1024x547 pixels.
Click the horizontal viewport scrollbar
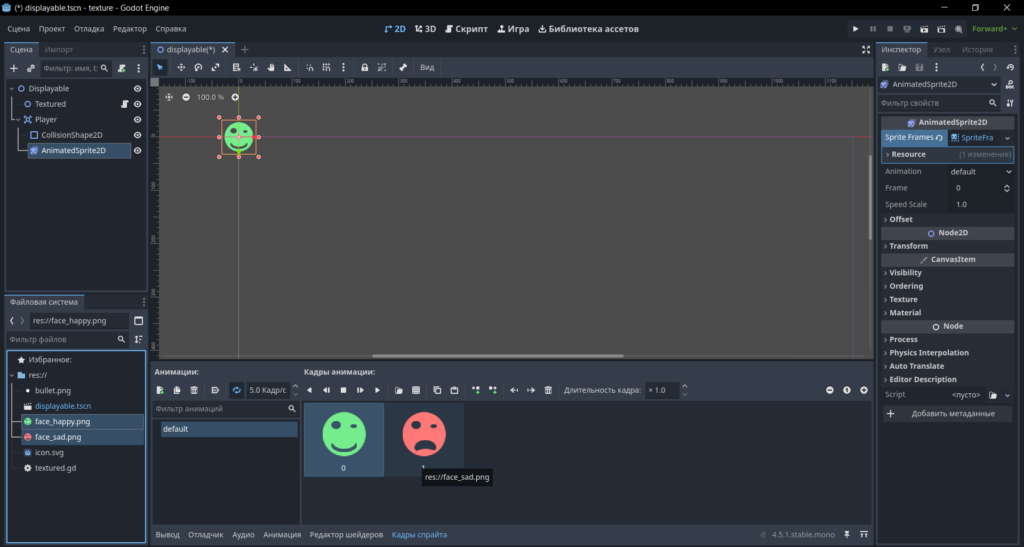pyautogui.click(x=498, y=356)
